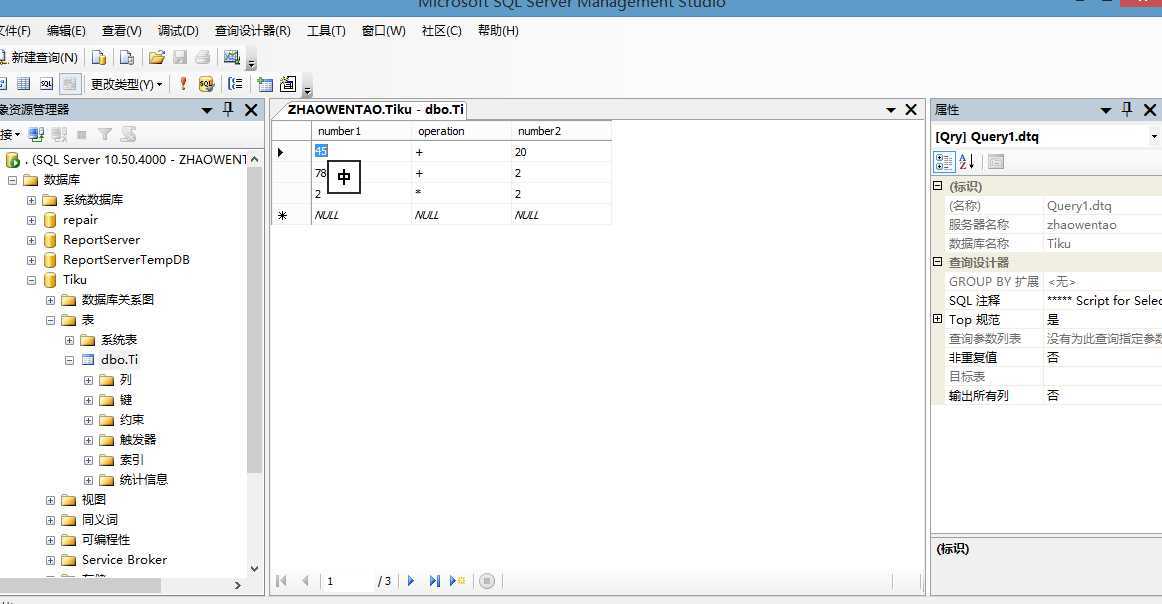Viewport: 1162px width, 604px height.
Task: Expand the repair database node
Action: click(31, 220)
